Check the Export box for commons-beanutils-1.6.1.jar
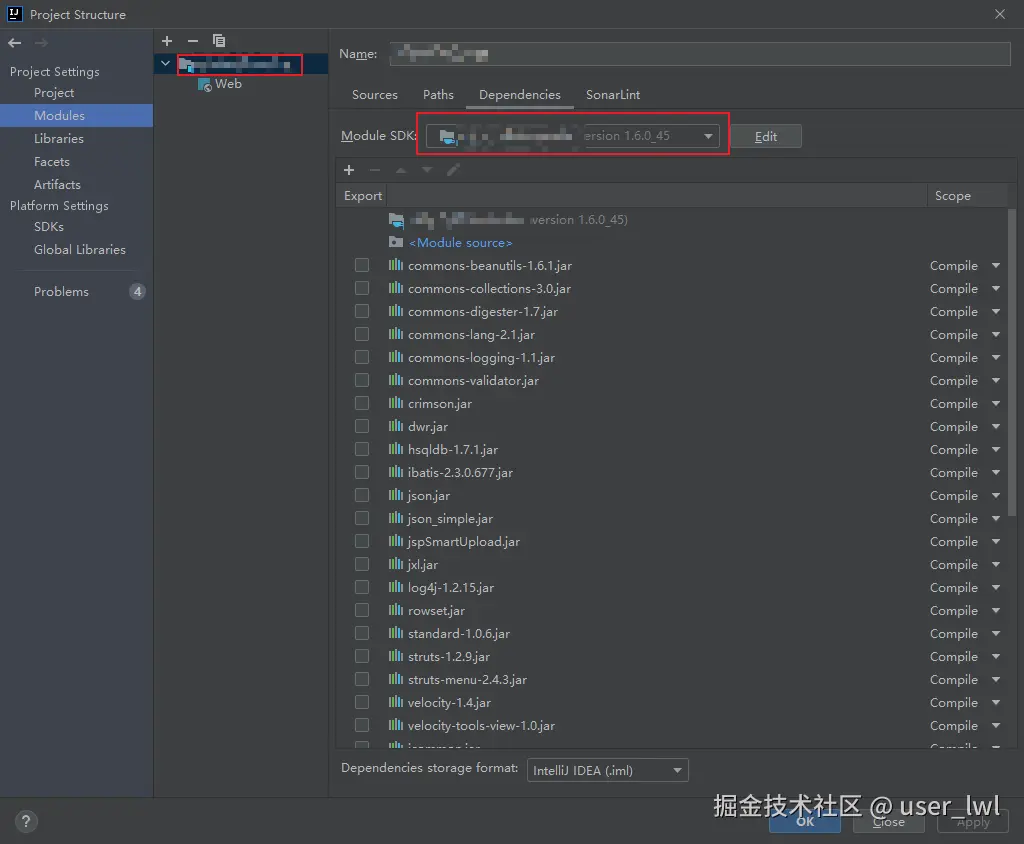The height and width of the screenshot is (844, 1024). click(x=362, y=265)
